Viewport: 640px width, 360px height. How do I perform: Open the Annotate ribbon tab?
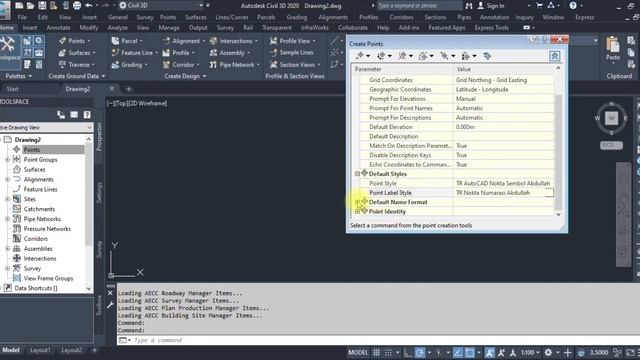58,28
